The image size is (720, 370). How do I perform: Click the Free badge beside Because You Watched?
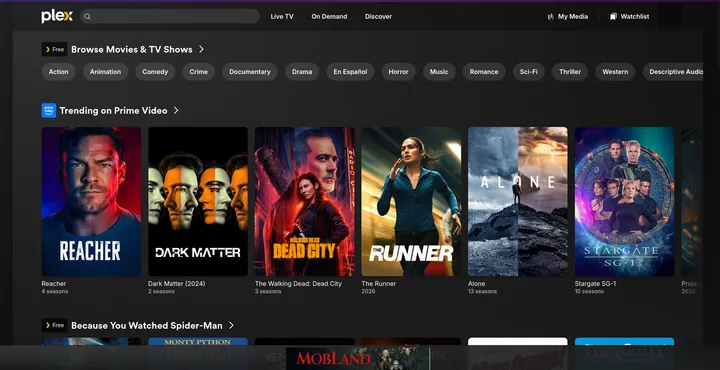(x=54, y=325)
